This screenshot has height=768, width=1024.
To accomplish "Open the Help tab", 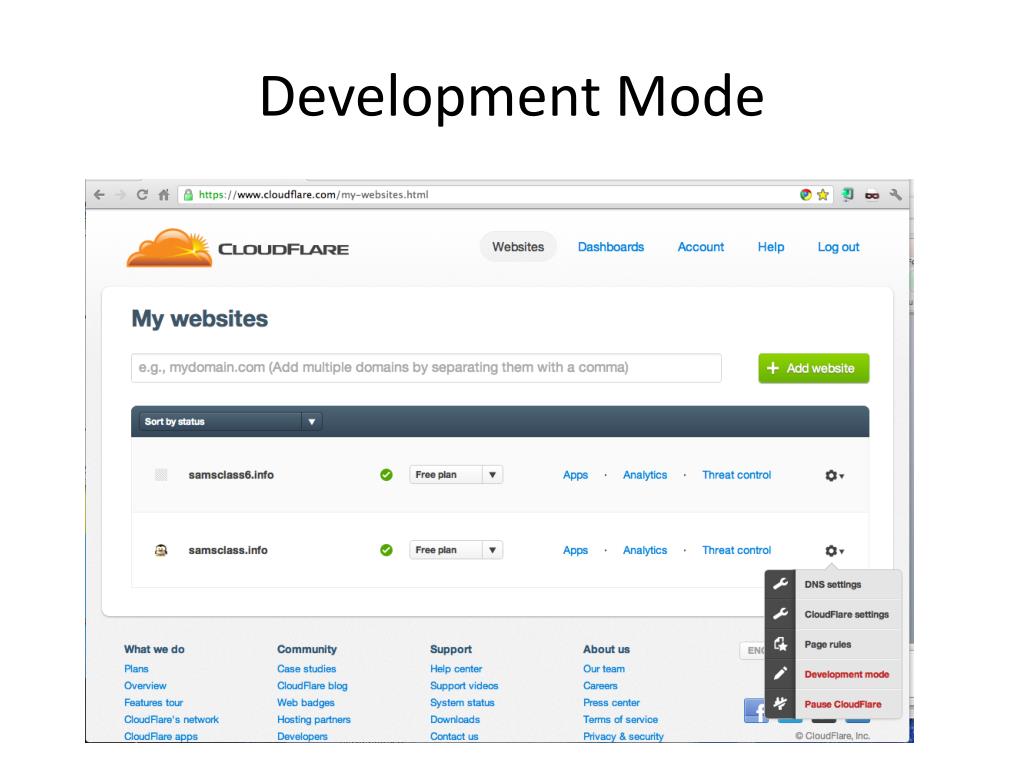I will click(x=771, y=247).
